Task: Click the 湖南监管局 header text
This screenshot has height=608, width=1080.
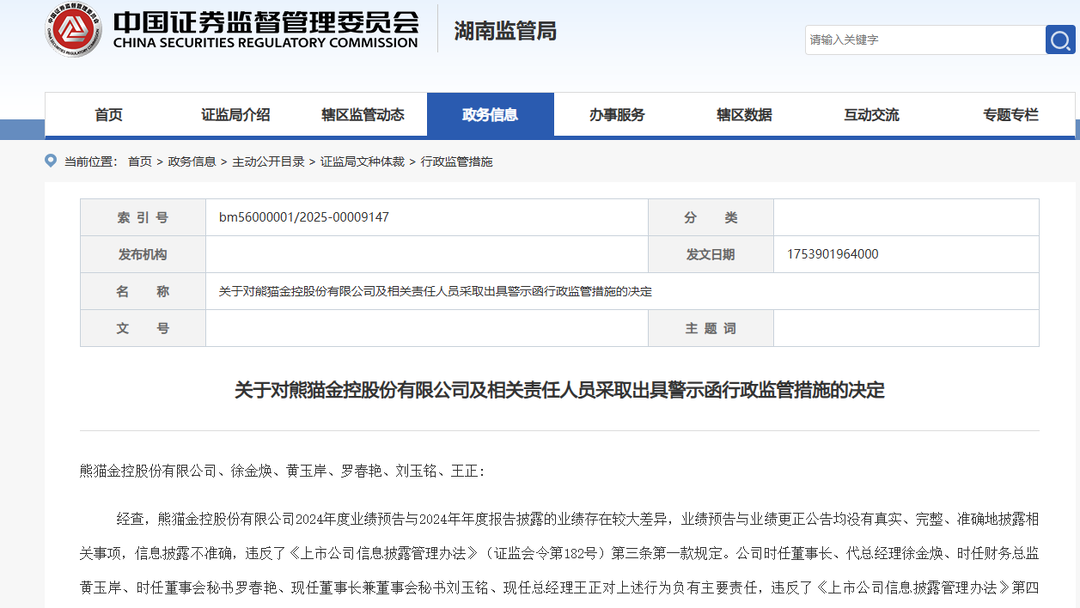Action: [505, 31]
